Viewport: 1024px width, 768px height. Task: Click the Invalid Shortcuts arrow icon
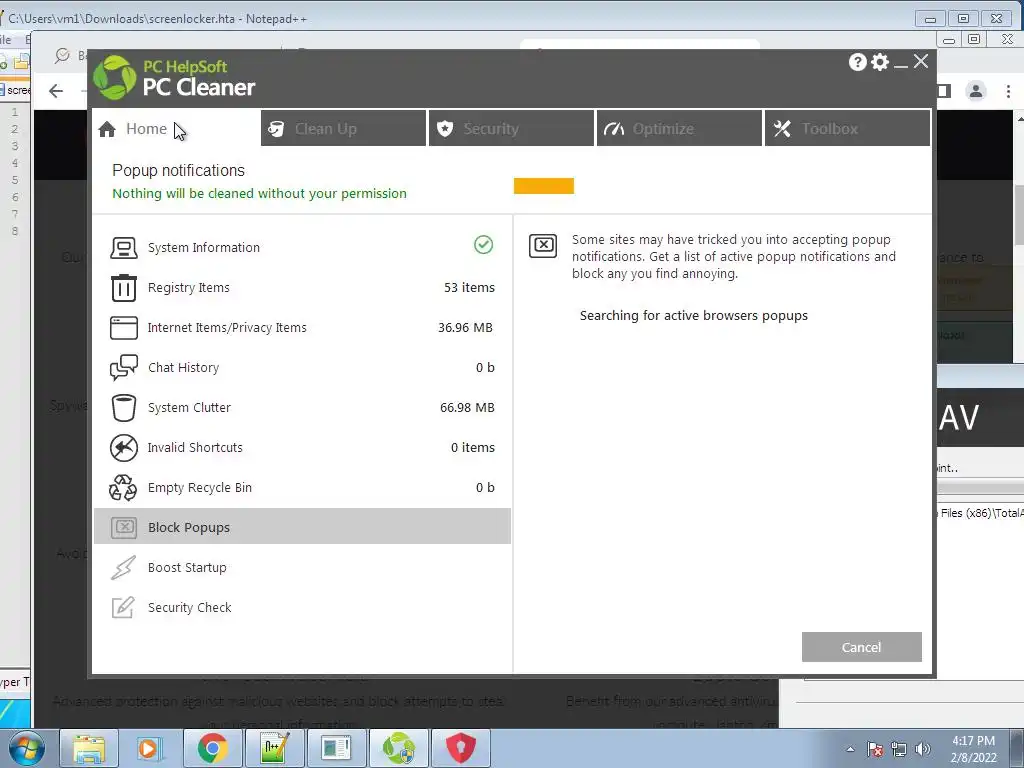click(123, 448)
